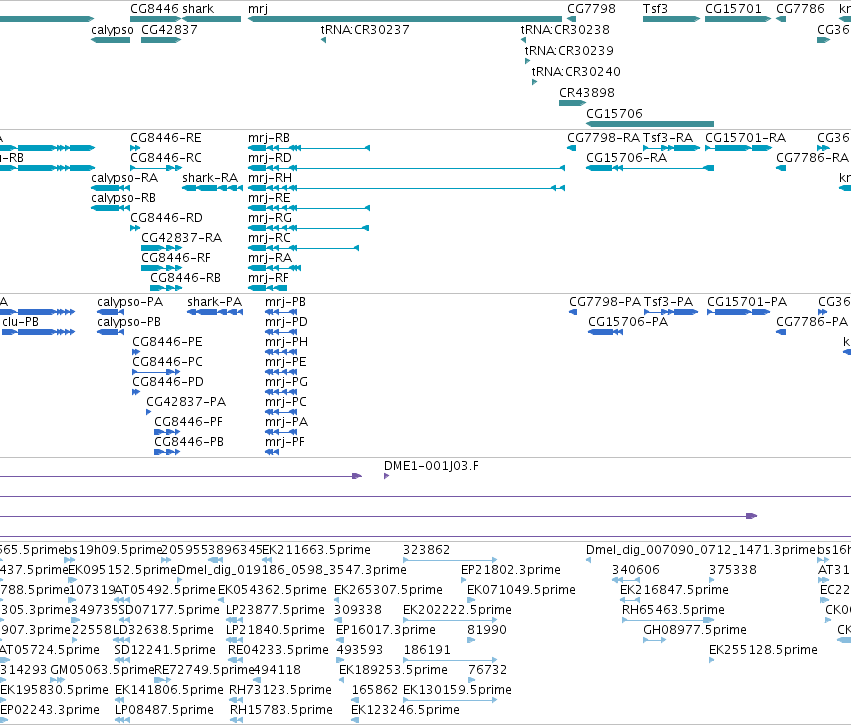851x725 pixels.
Task: Click tRNA:CR30240 label
Action: click(576, 72)
